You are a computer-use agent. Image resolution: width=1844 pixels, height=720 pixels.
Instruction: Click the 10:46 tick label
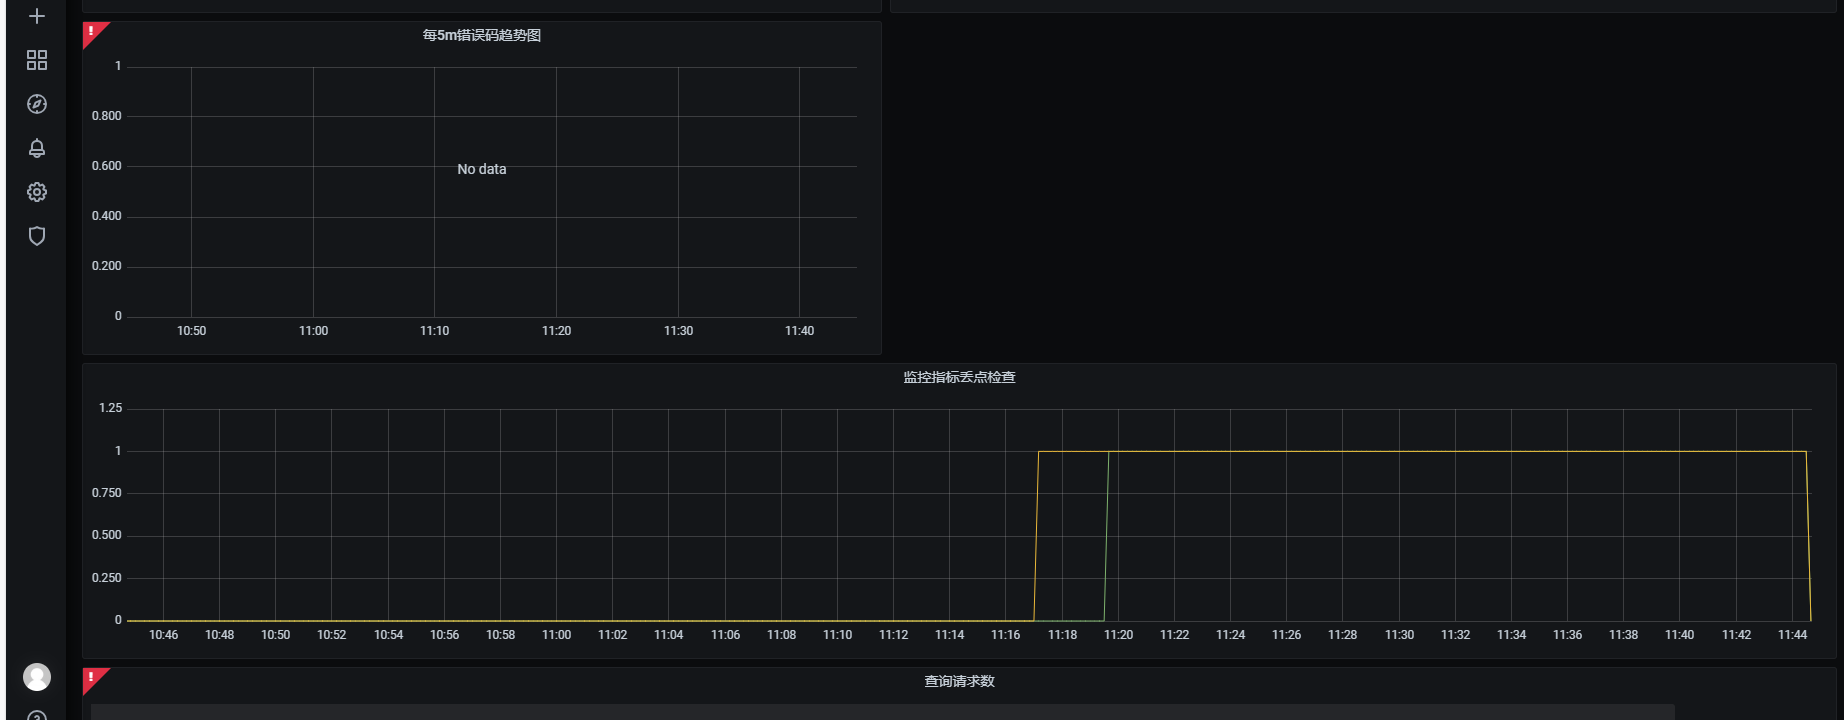[163, 635]
